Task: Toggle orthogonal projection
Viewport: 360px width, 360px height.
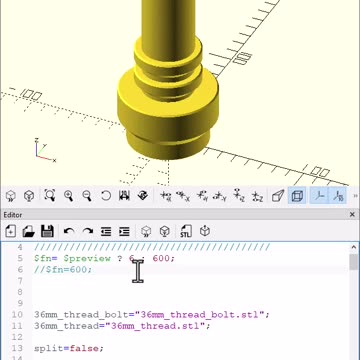Action: pos(297,196)
